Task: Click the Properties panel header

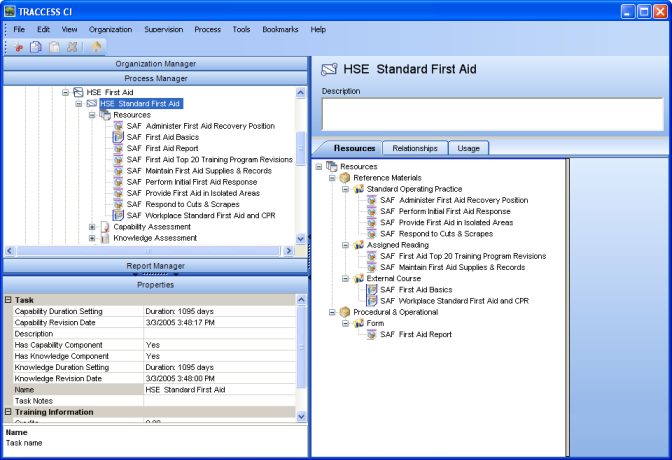Action: [156, 285]
